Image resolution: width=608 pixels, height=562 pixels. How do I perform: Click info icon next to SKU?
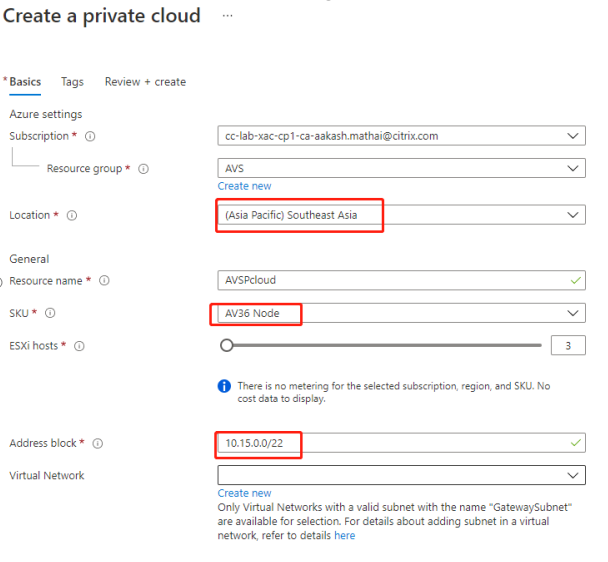[x=50, y=314]
